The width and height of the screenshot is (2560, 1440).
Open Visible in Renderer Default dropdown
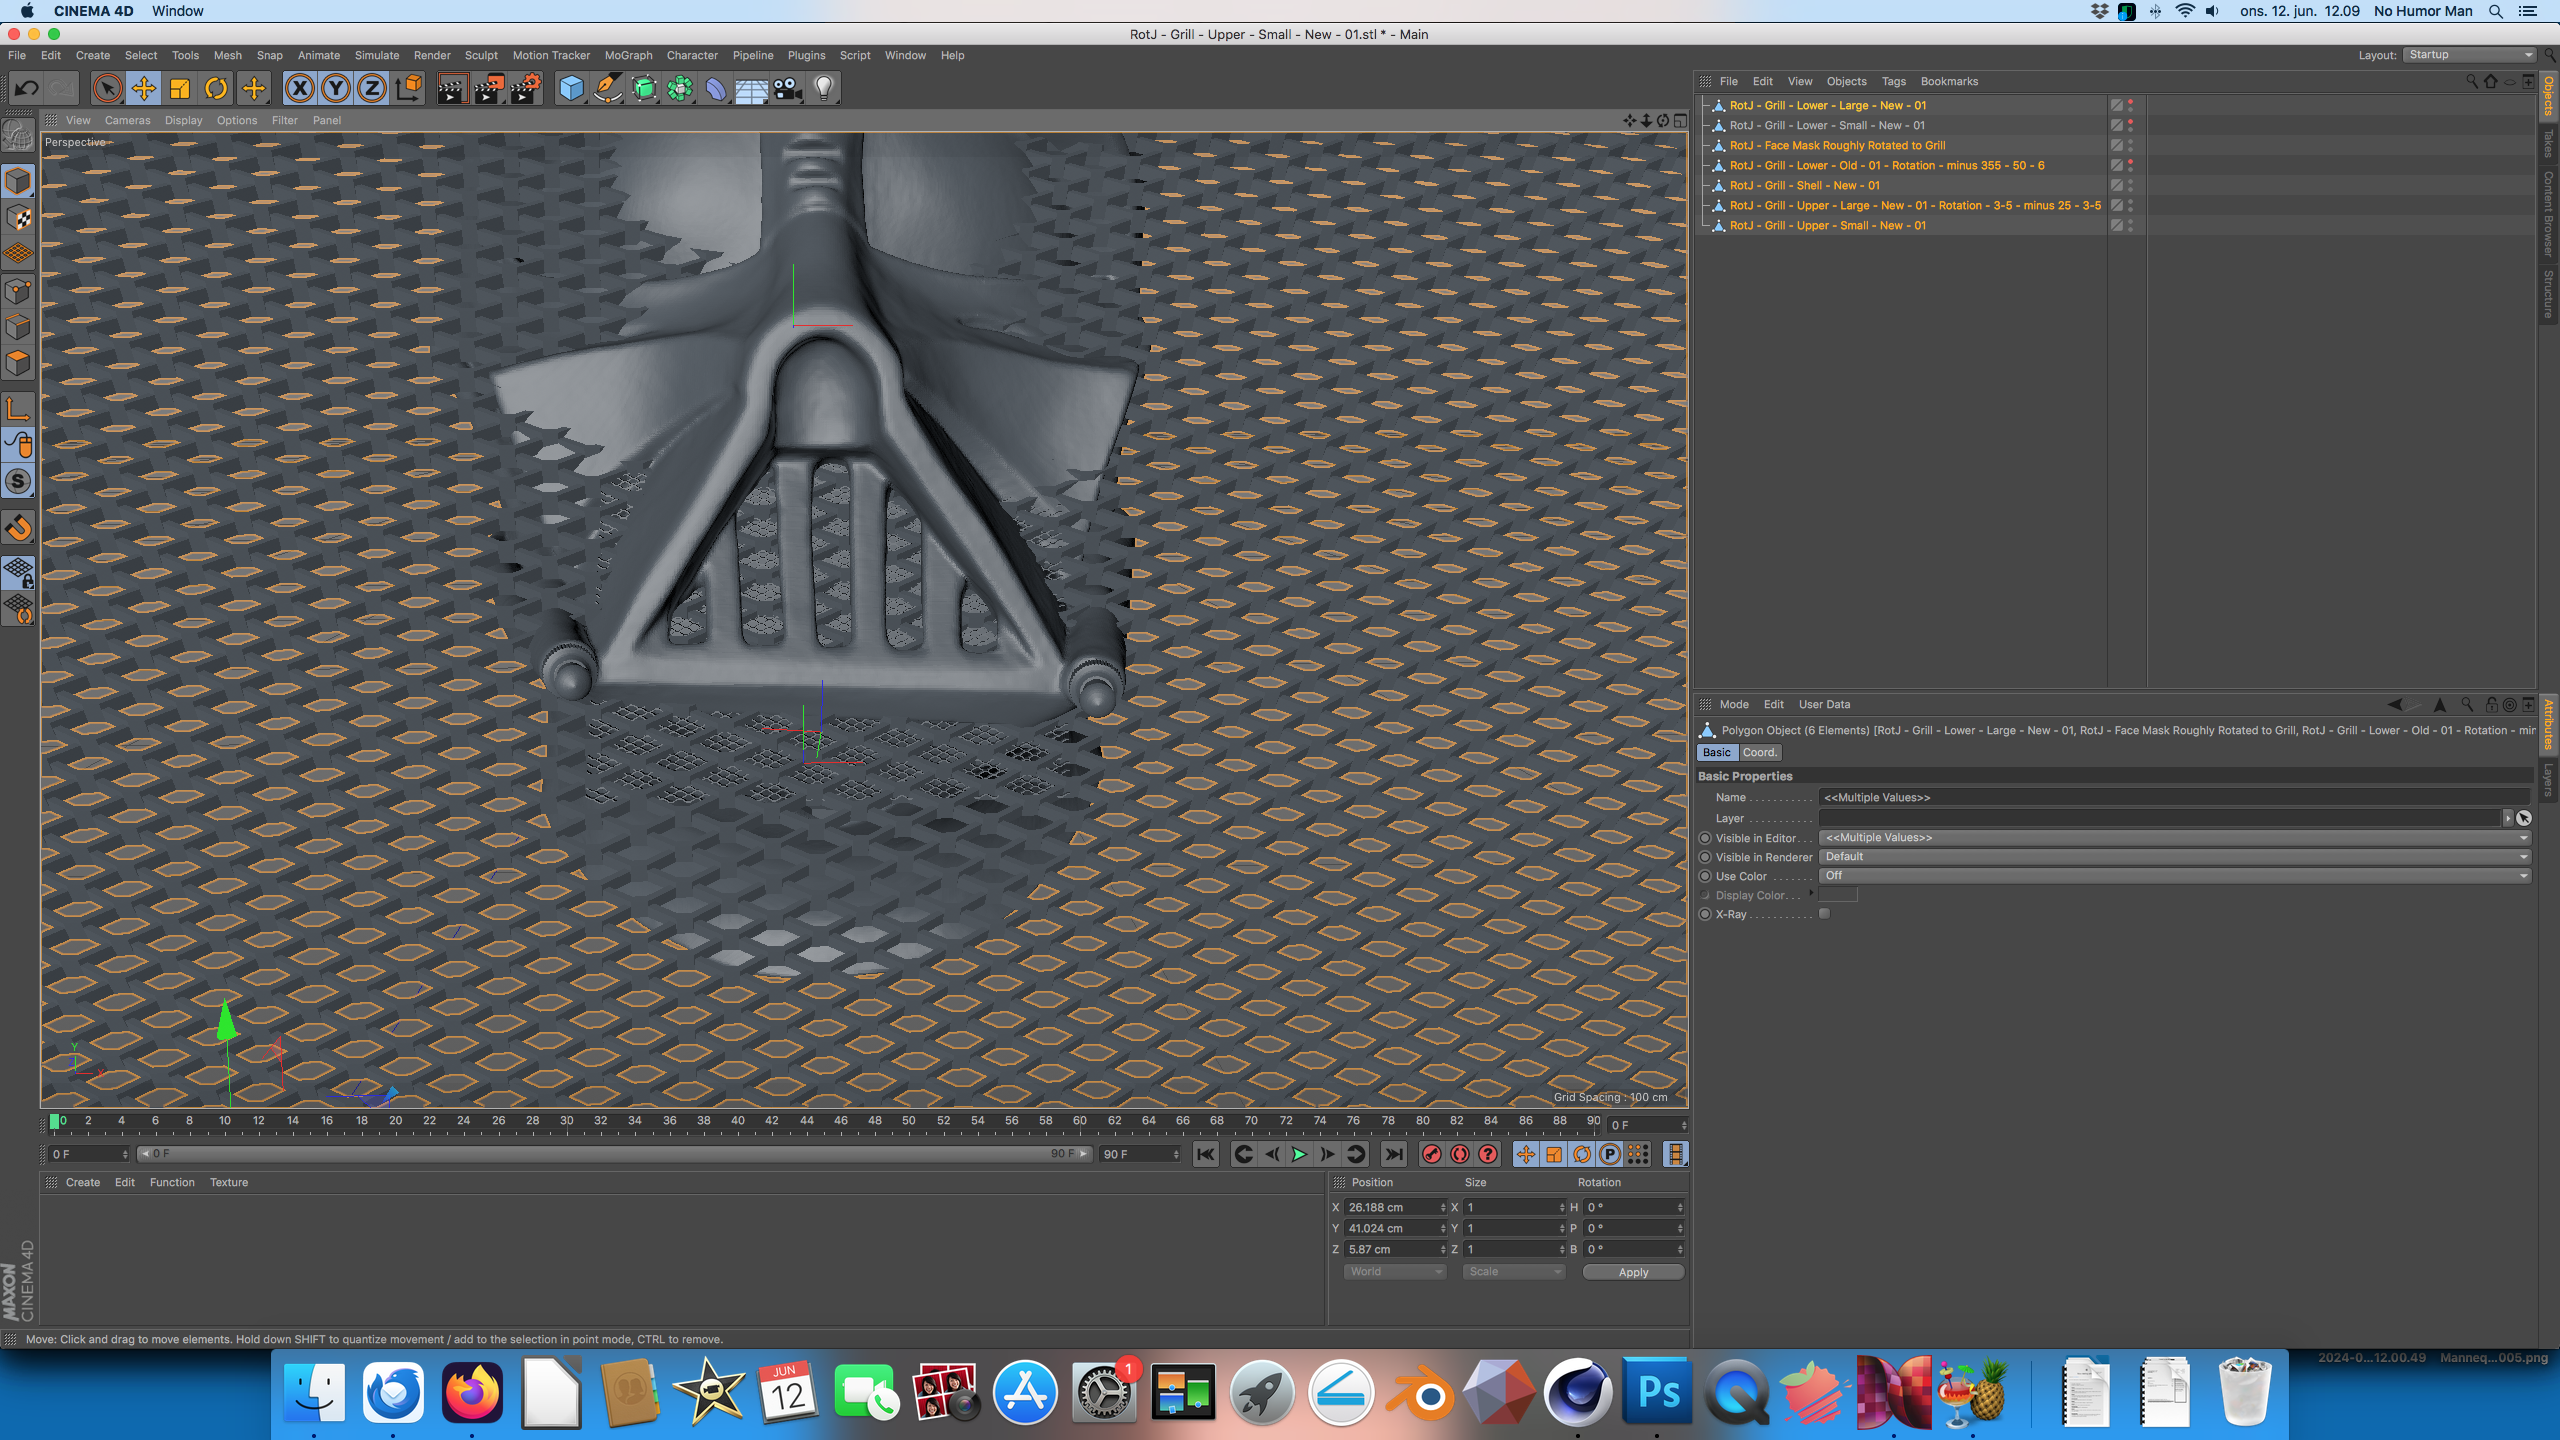click(x=2174, y=857)
